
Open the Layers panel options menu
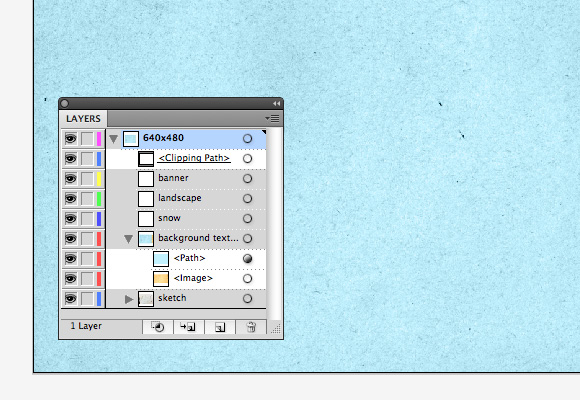pos(273,118)
